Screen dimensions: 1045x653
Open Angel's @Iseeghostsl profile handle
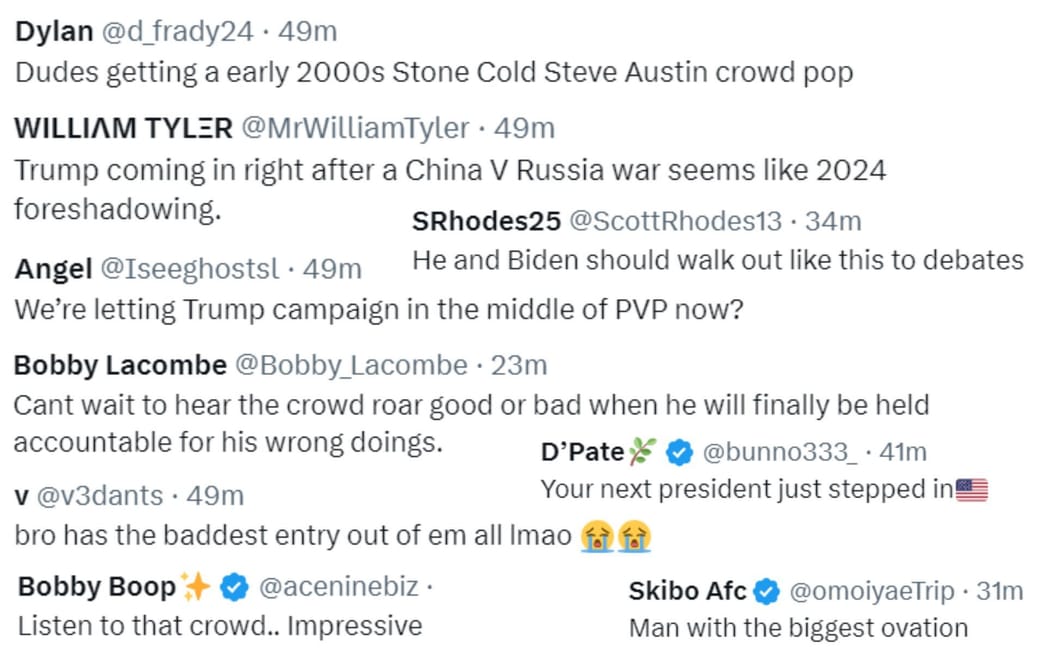point(190,268)
